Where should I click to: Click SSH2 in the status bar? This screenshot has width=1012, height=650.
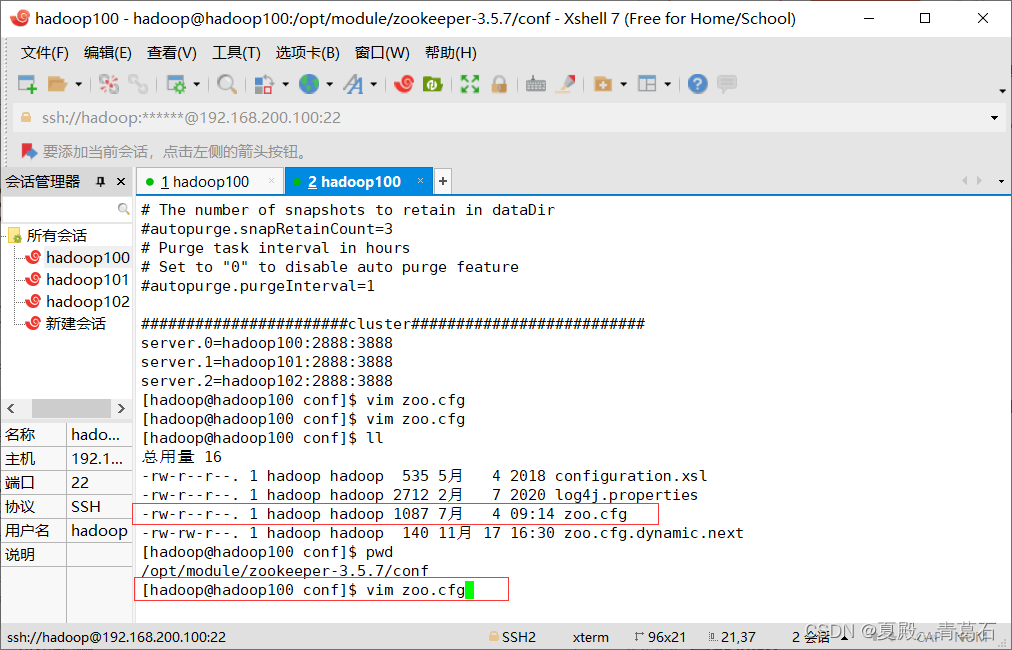[519, 637]
